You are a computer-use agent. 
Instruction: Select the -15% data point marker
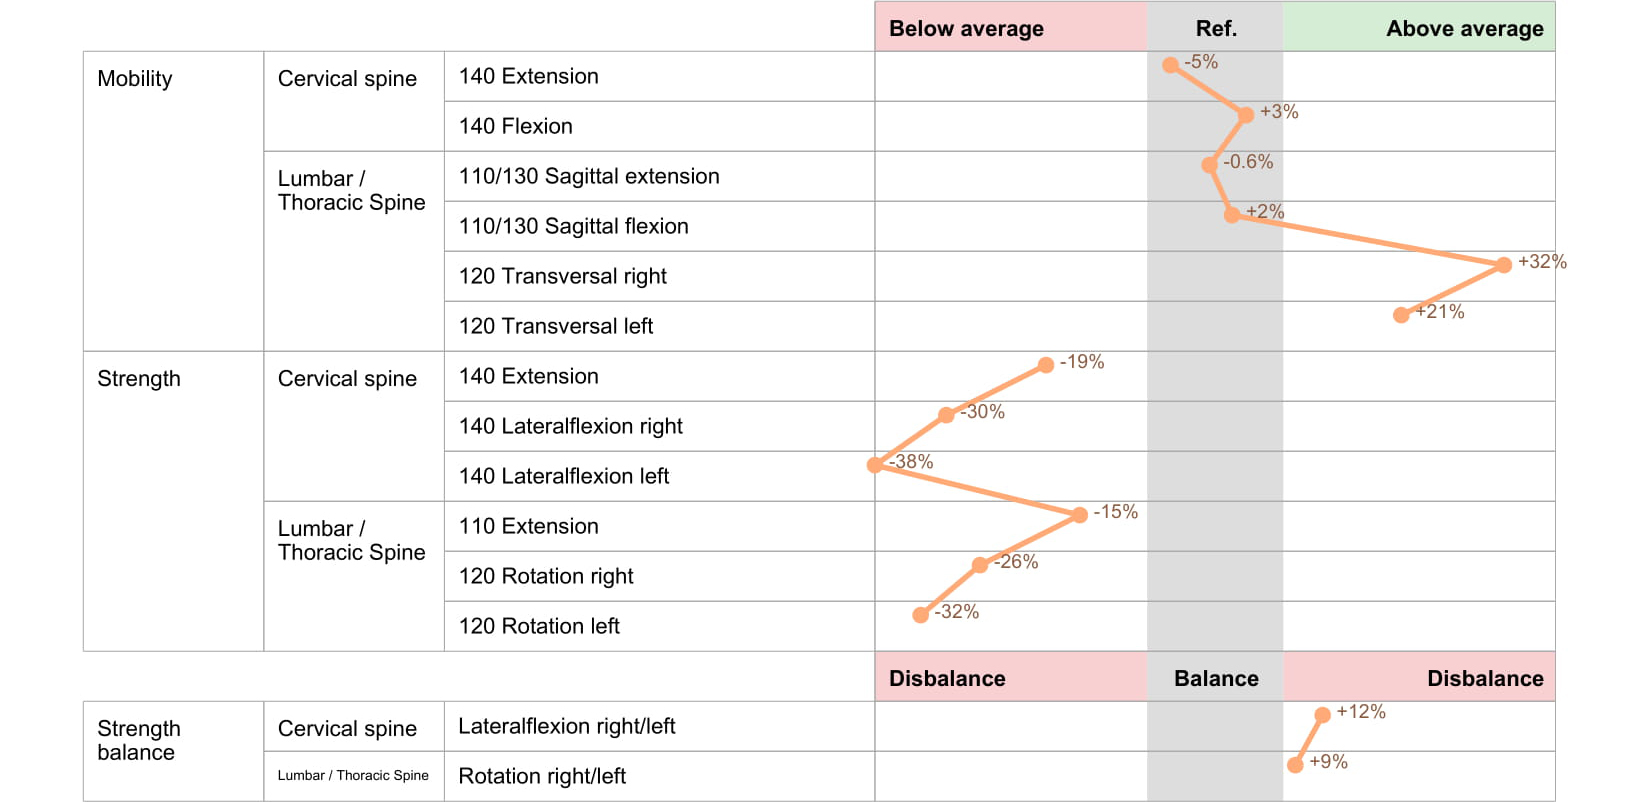point(1079,515)
